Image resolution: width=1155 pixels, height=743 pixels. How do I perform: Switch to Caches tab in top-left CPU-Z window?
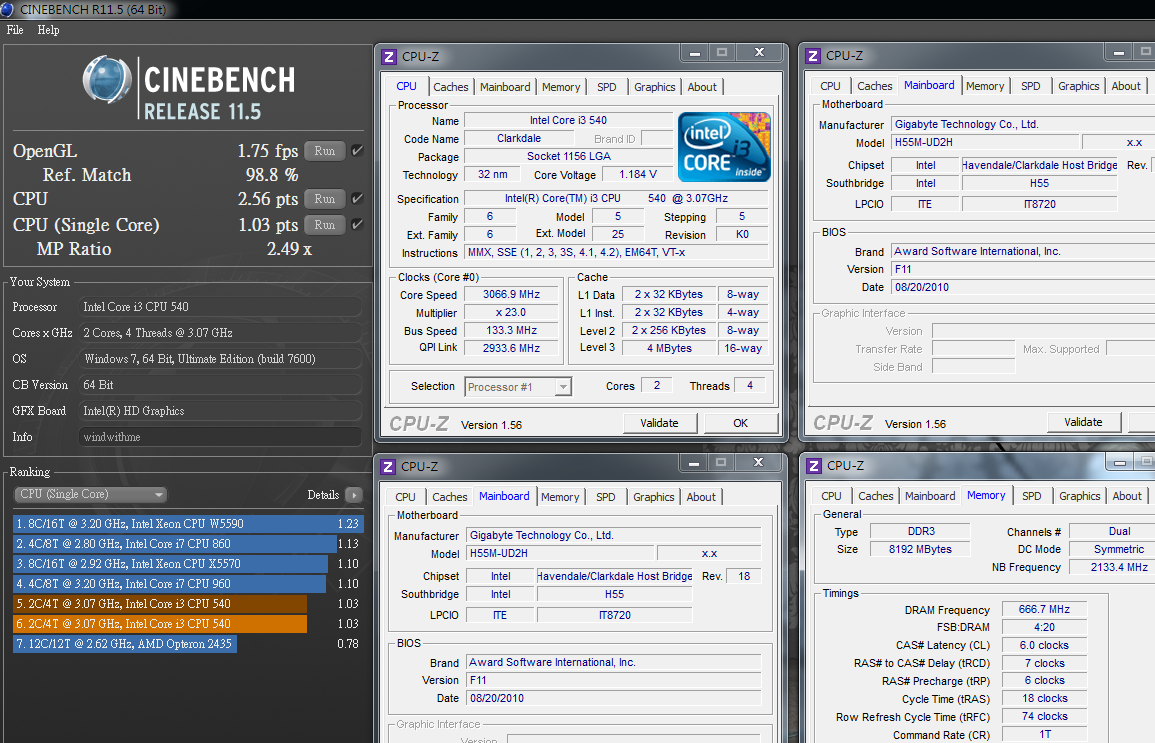click(x=451, y=87)
